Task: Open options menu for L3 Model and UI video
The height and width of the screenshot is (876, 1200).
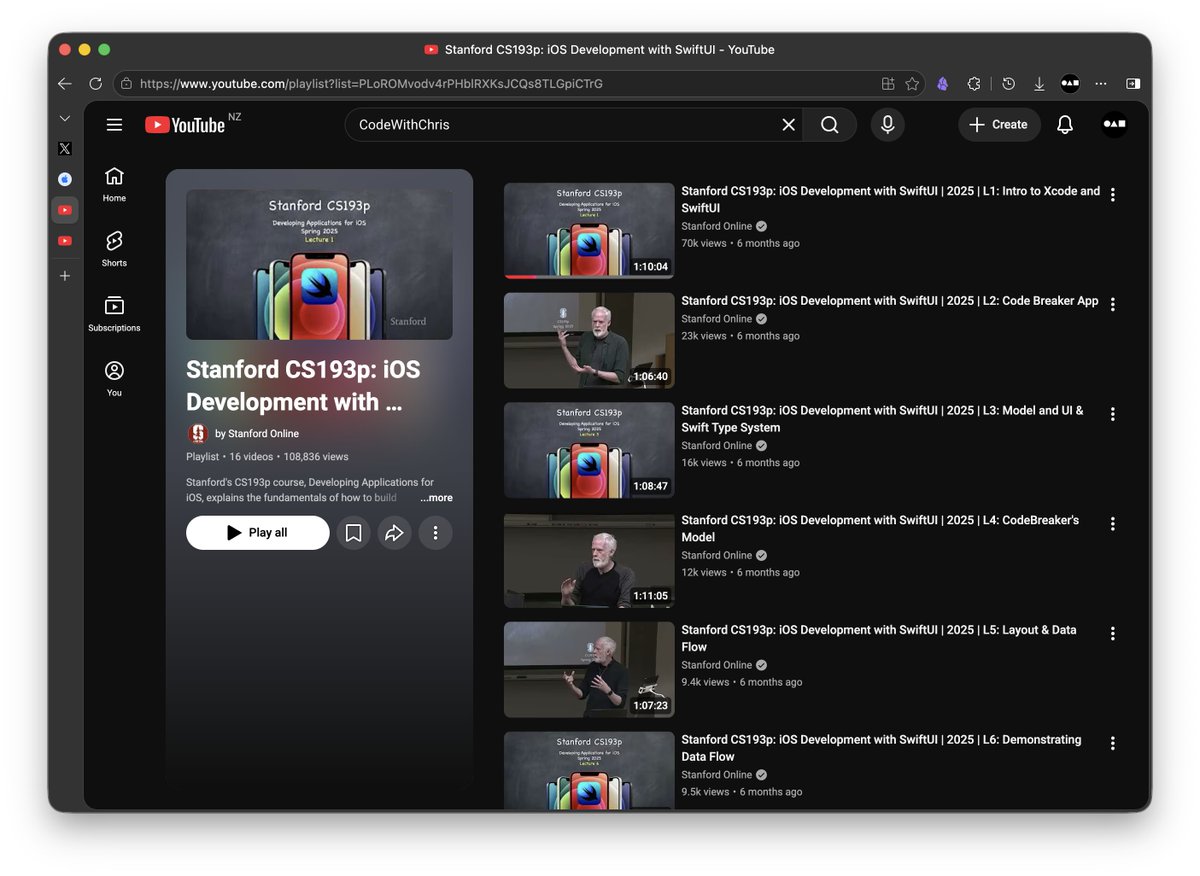Action: tap(1112, 414)
